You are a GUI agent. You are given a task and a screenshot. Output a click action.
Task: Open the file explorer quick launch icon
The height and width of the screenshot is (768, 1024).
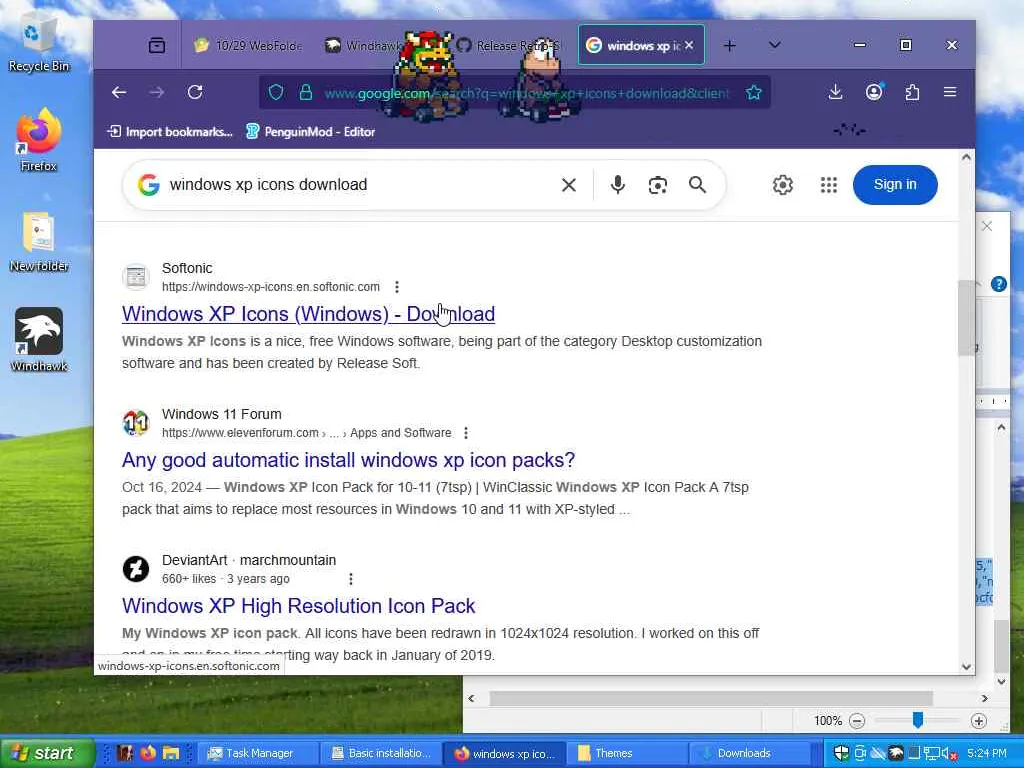[x=171, y=753]
